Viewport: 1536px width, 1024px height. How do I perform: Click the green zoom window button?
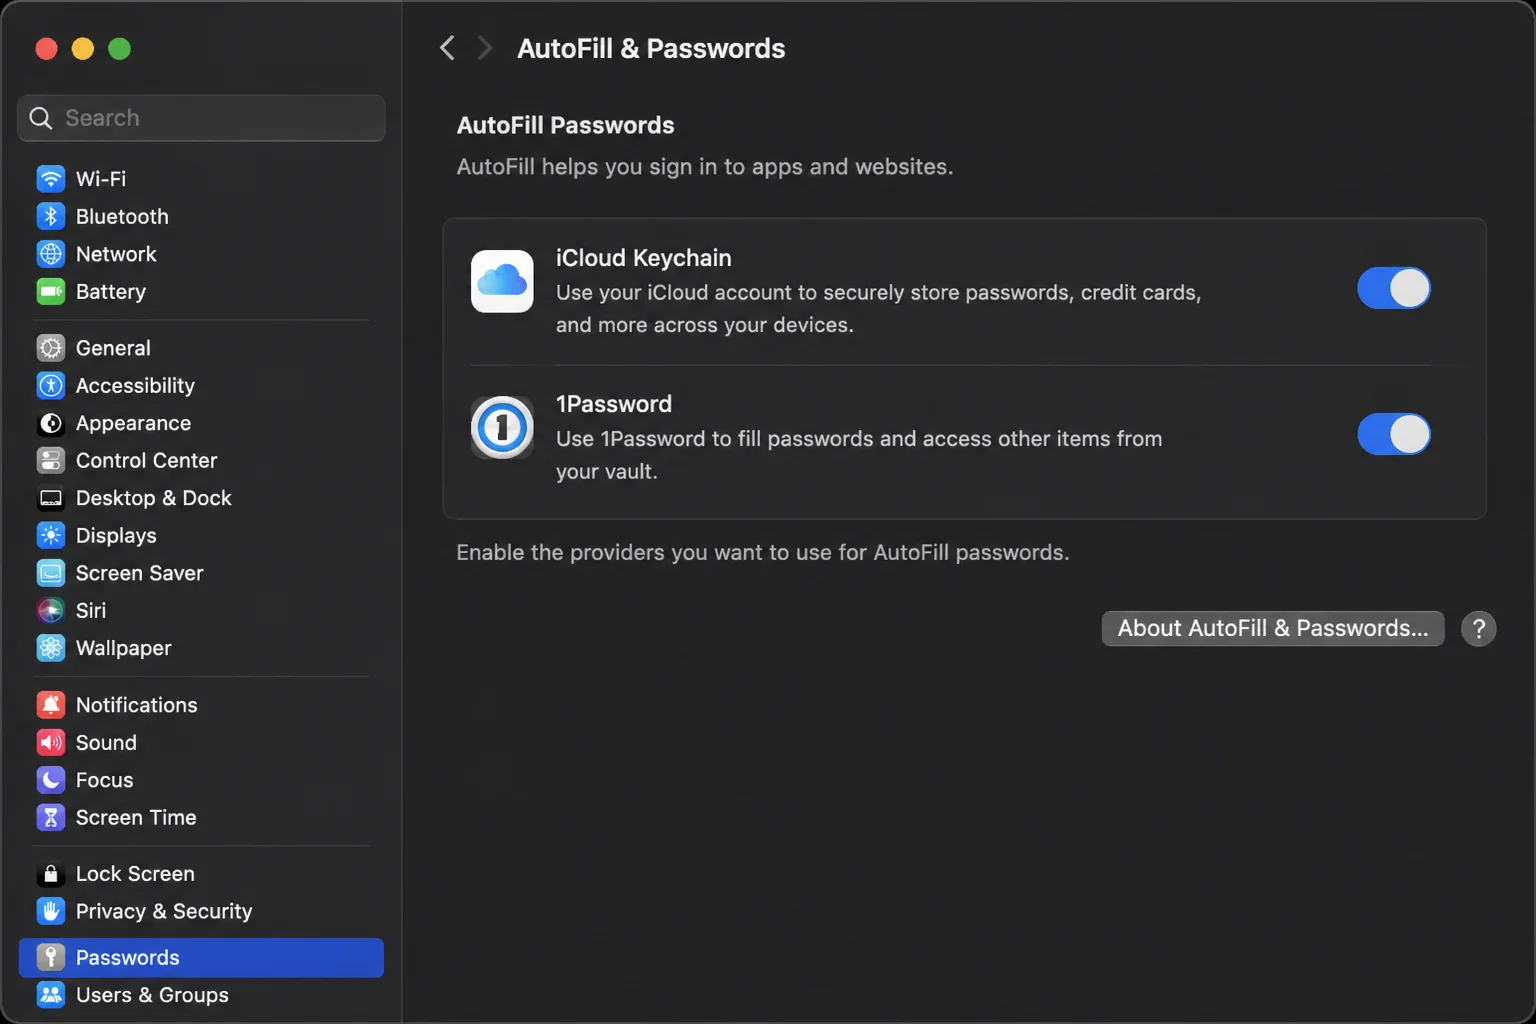(x=119, y=48)
